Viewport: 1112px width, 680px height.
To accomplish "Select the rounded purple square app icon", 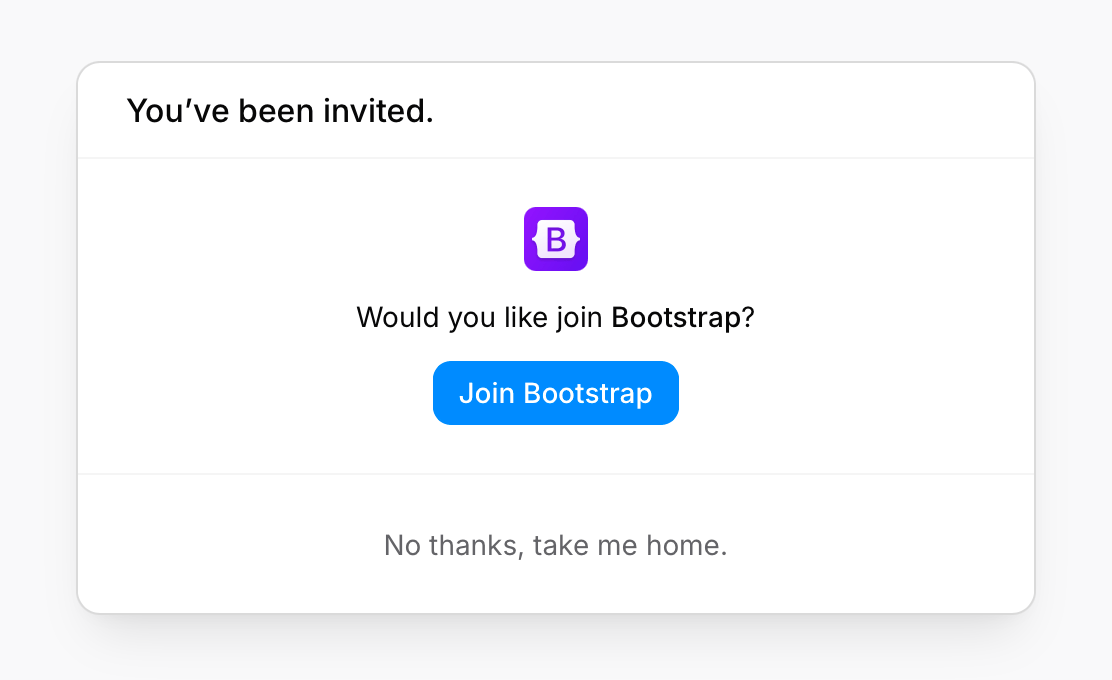I will (555, 239).
